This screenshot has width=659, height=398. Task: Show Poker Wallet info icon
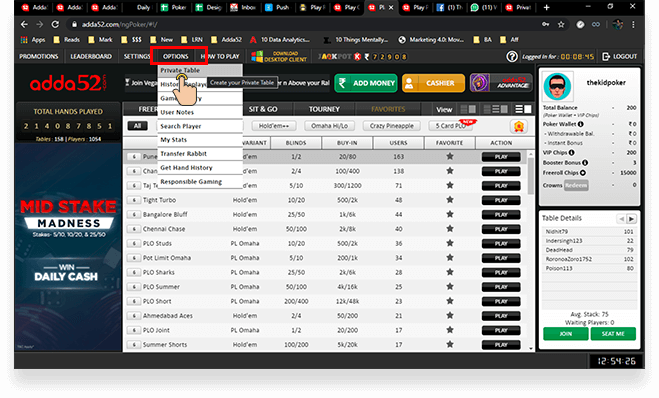580,124
